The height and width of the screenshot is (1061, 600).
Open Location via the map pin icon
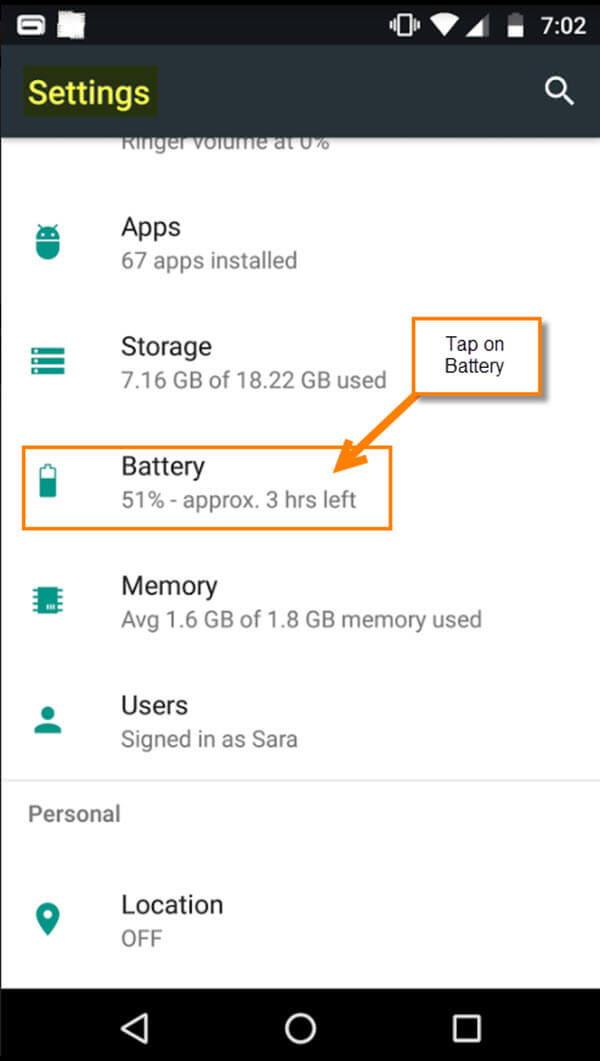[x=47, y=919]
